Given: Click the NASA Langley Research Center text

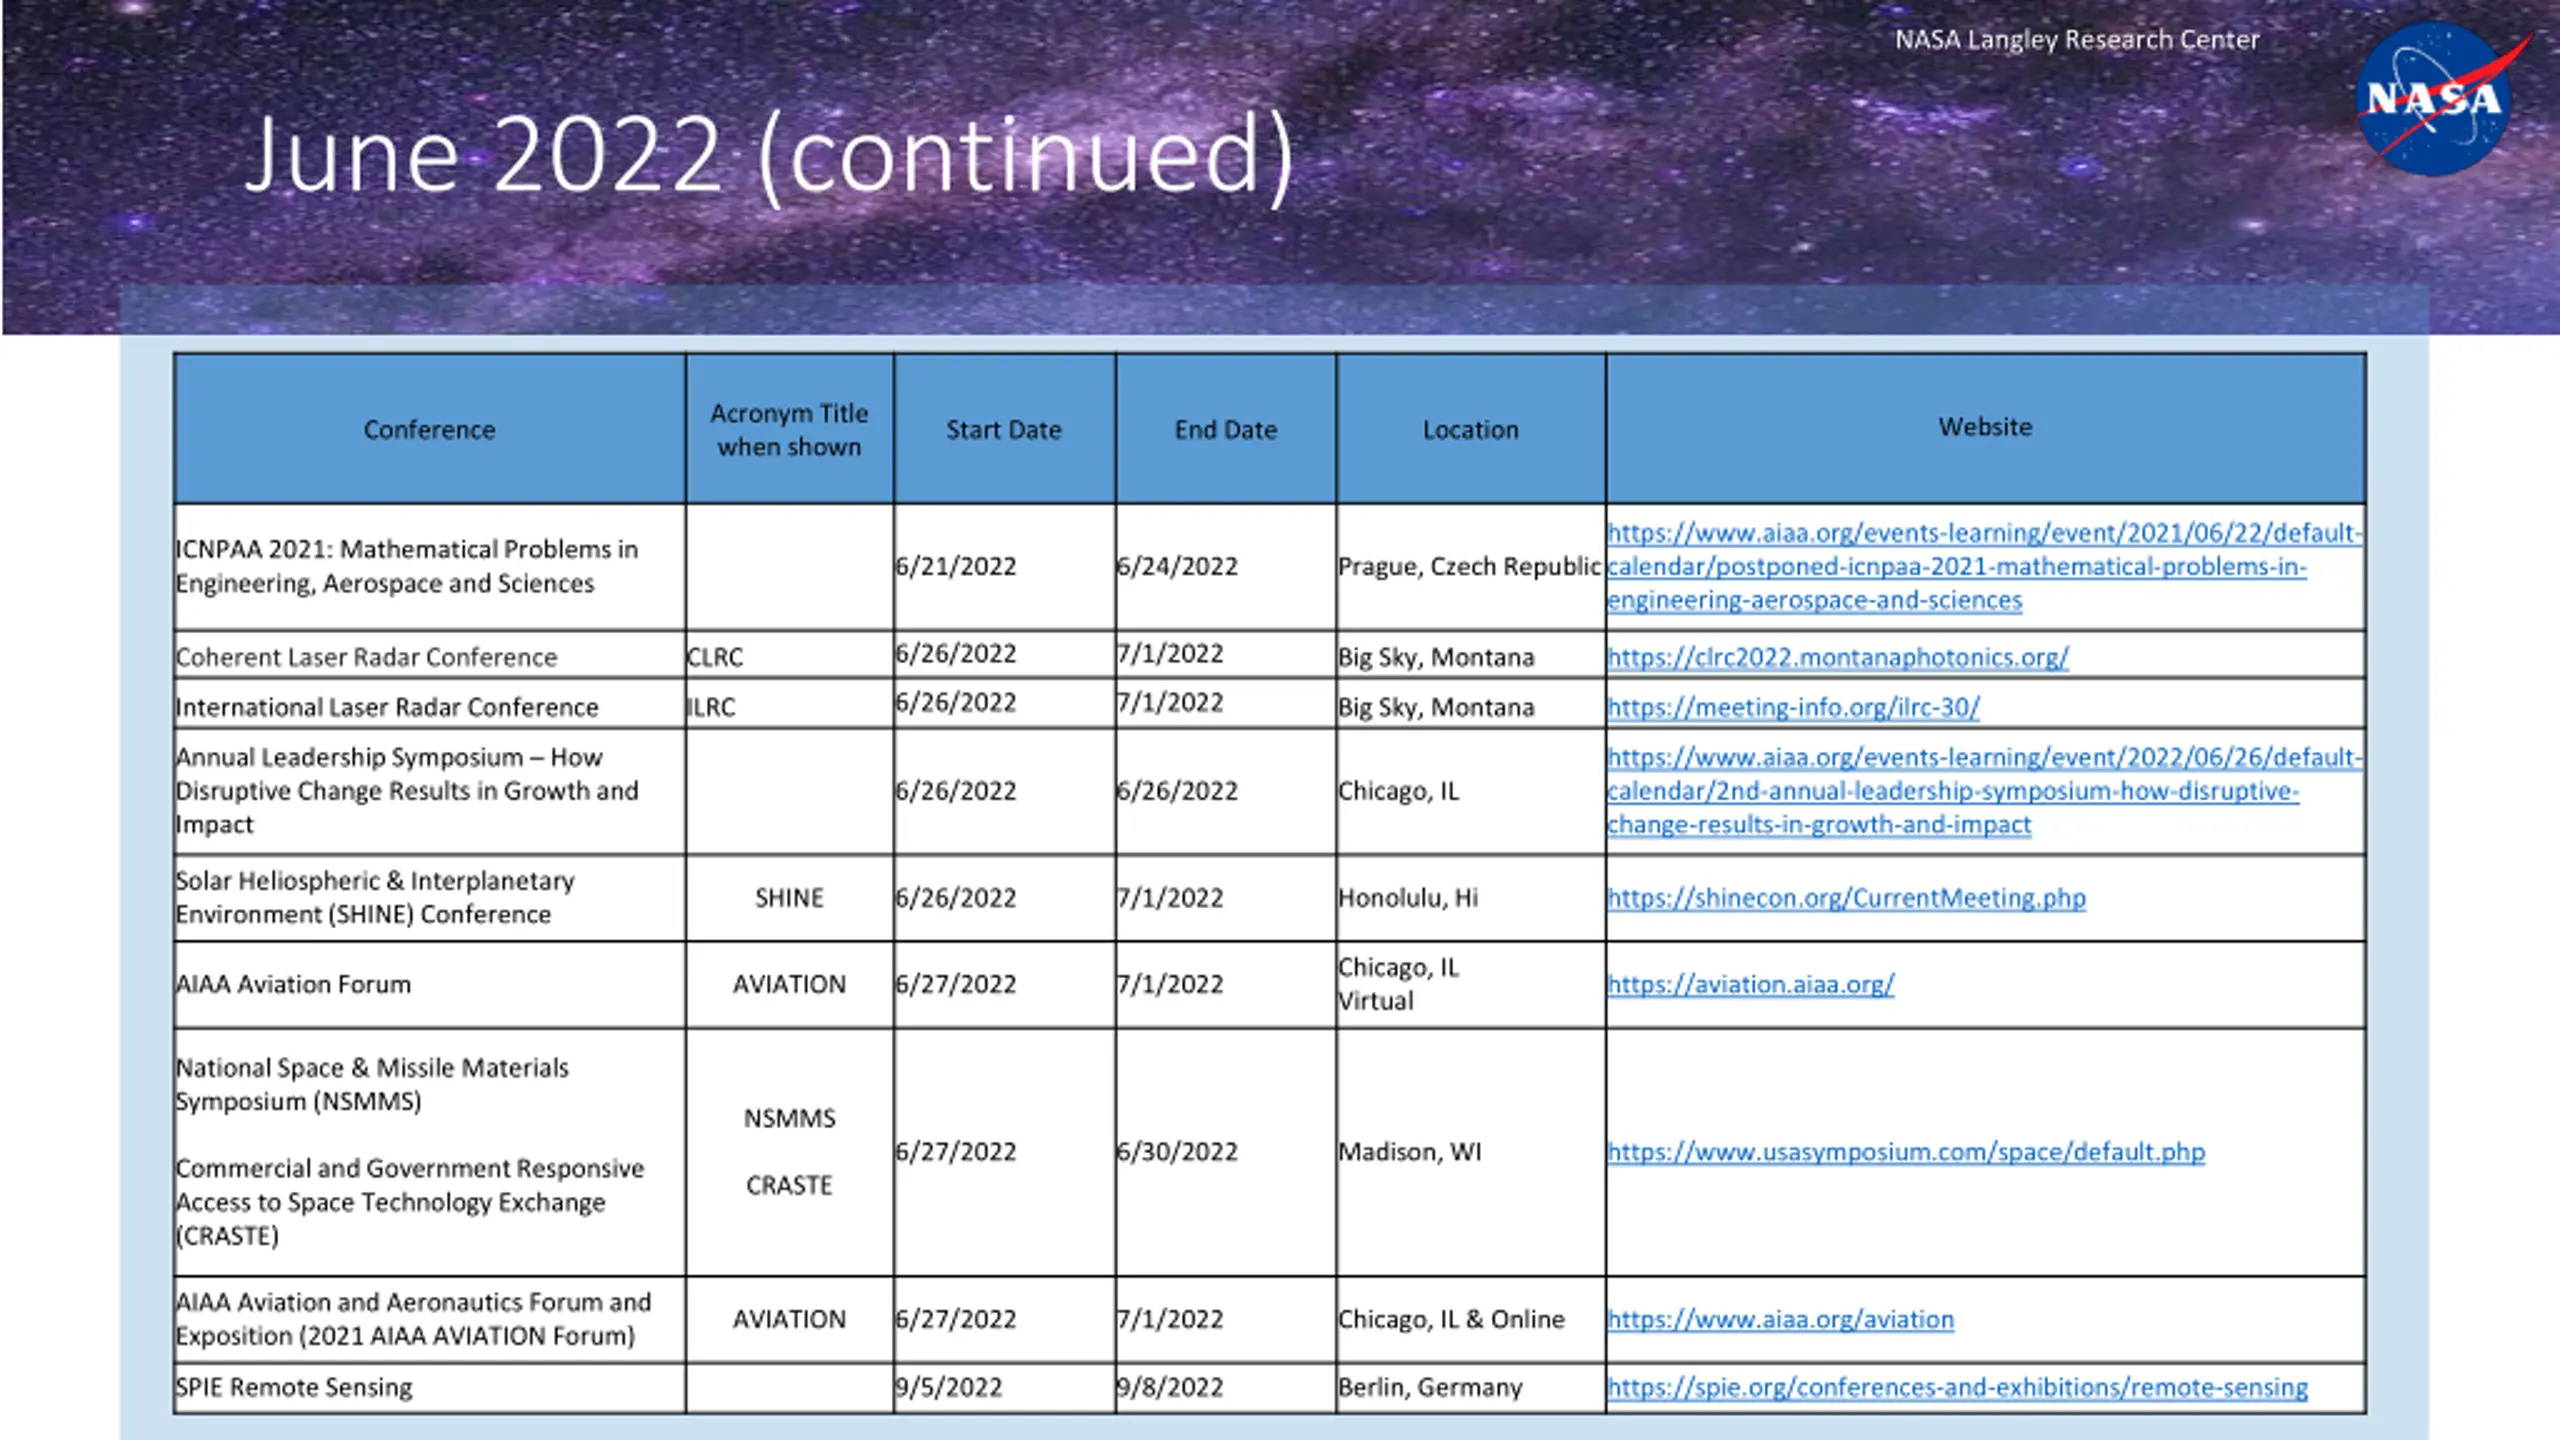Looking at the screenshot, I should (x=2077, y=39).
